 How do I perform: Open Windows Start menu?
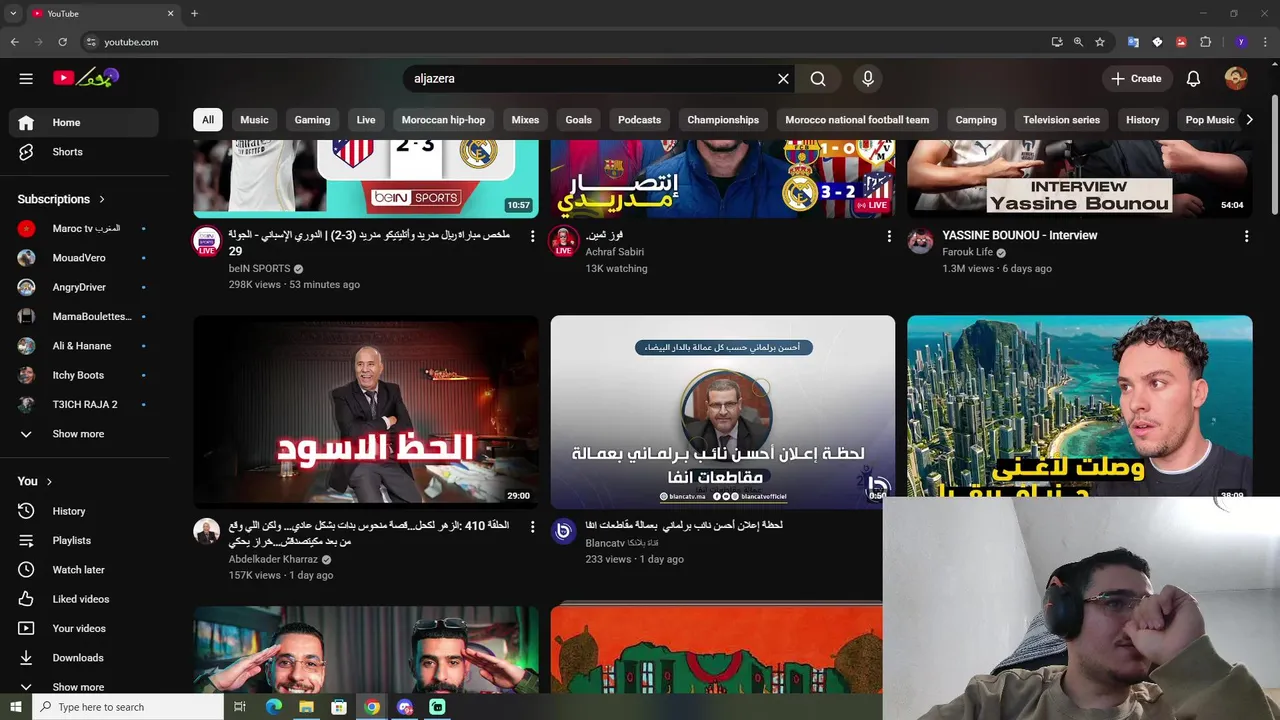click(x=15, y=707)
